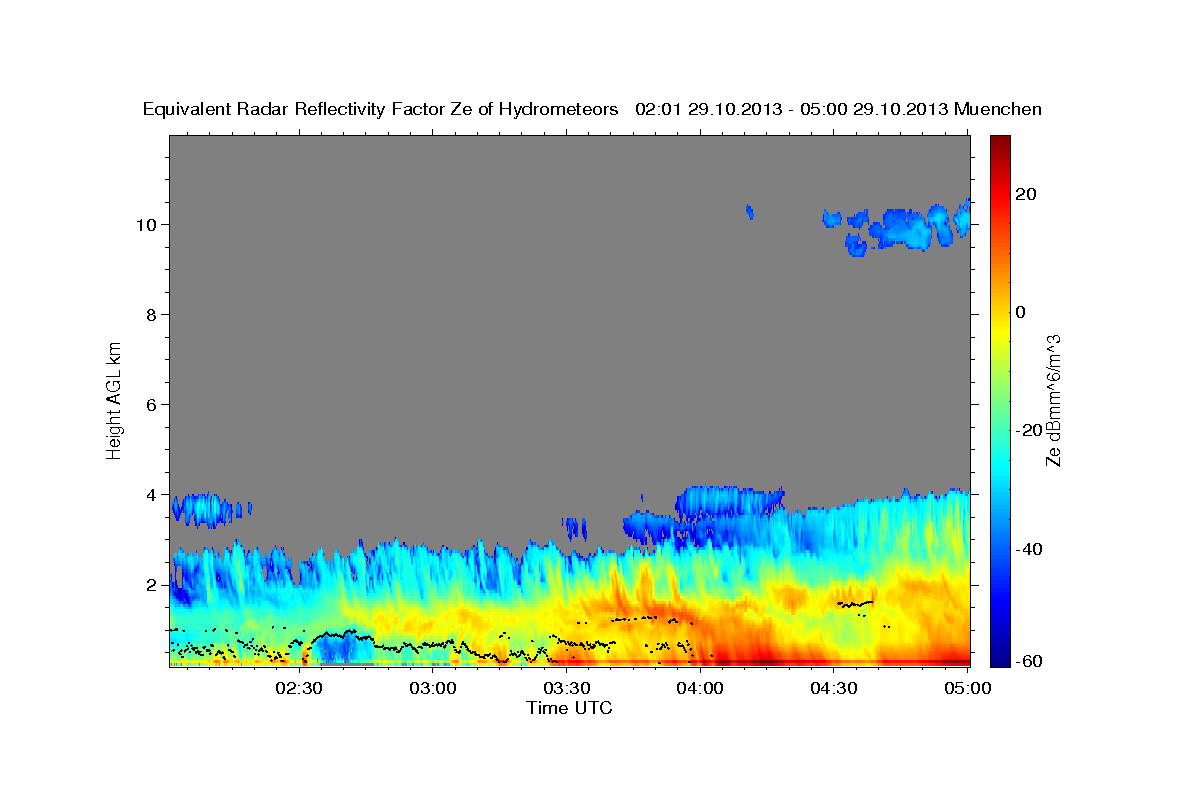The image size is (1200, 800).
Task: Click the colorbar tick label 0
Action: coord(1020,312)
